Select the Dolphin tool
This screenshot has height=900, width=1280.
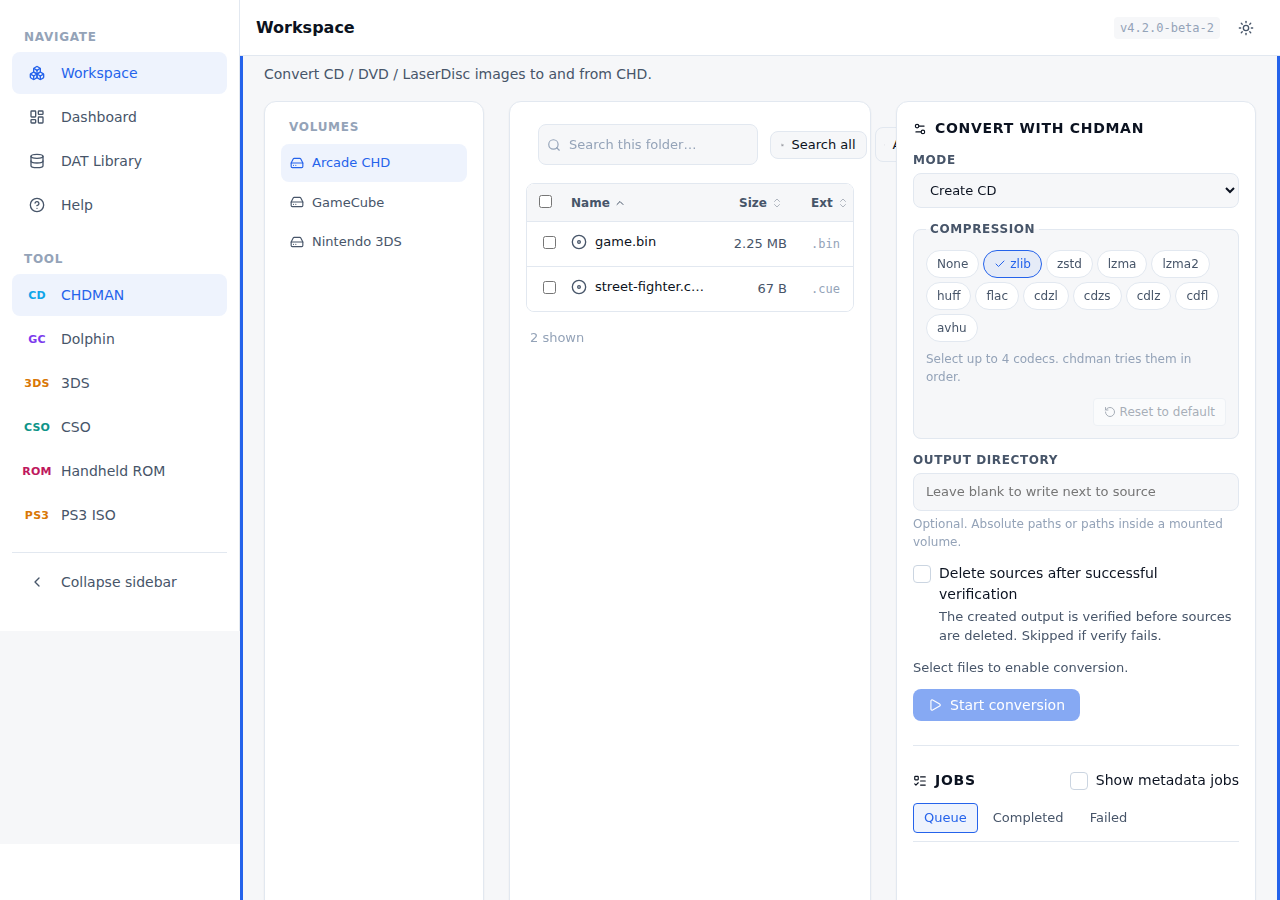(119, 339)
